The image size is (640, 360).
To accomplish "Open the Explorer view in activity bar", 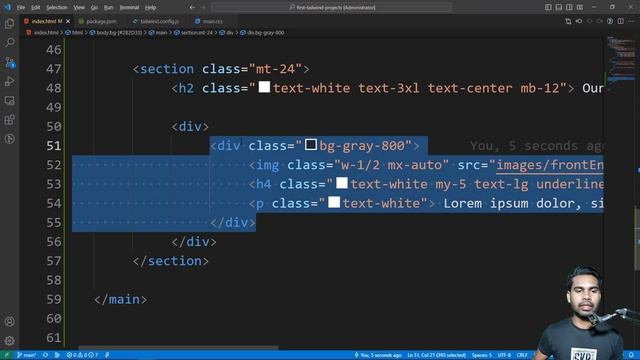I will (x=9, y=24).
